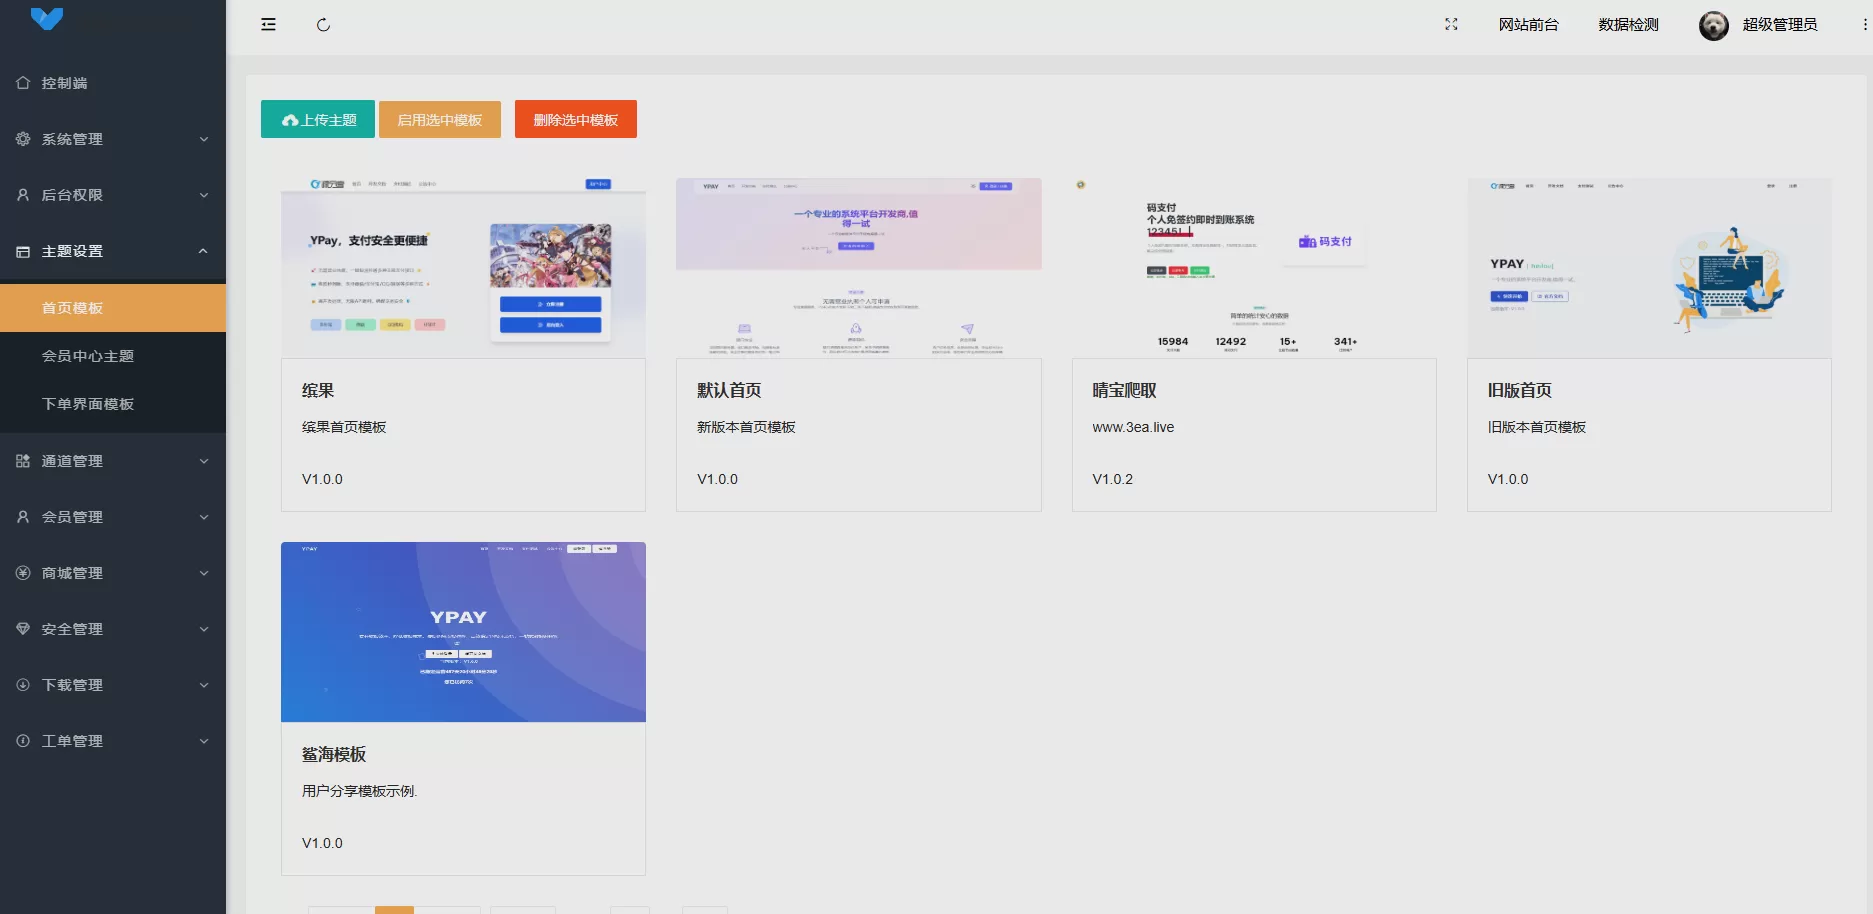Screen dimensions: 1873x914
Task: Click the super admin avatar picture
Action: point(1714,25)
